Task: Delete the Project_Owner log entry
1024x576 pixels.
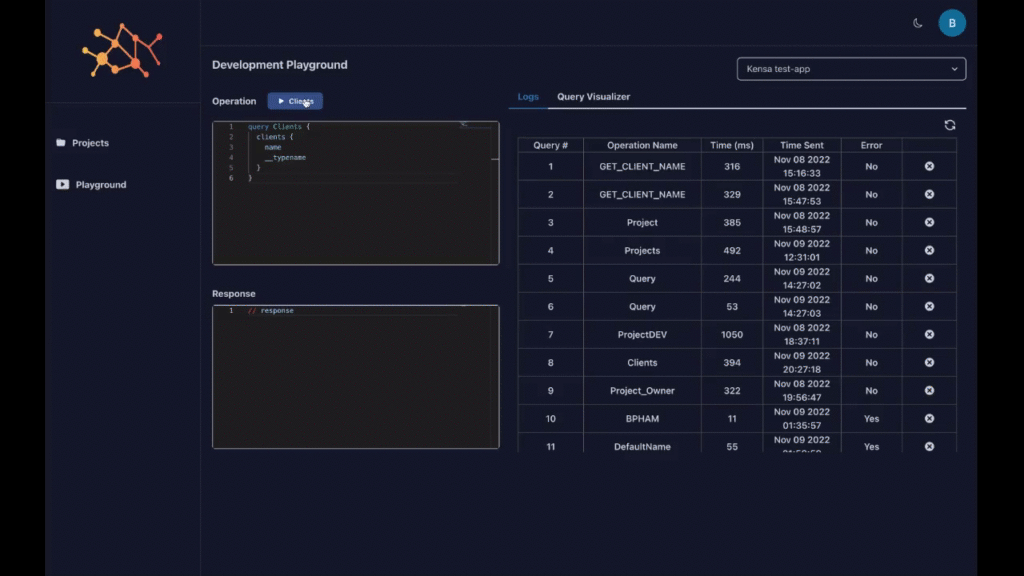Action: [929, 390]
